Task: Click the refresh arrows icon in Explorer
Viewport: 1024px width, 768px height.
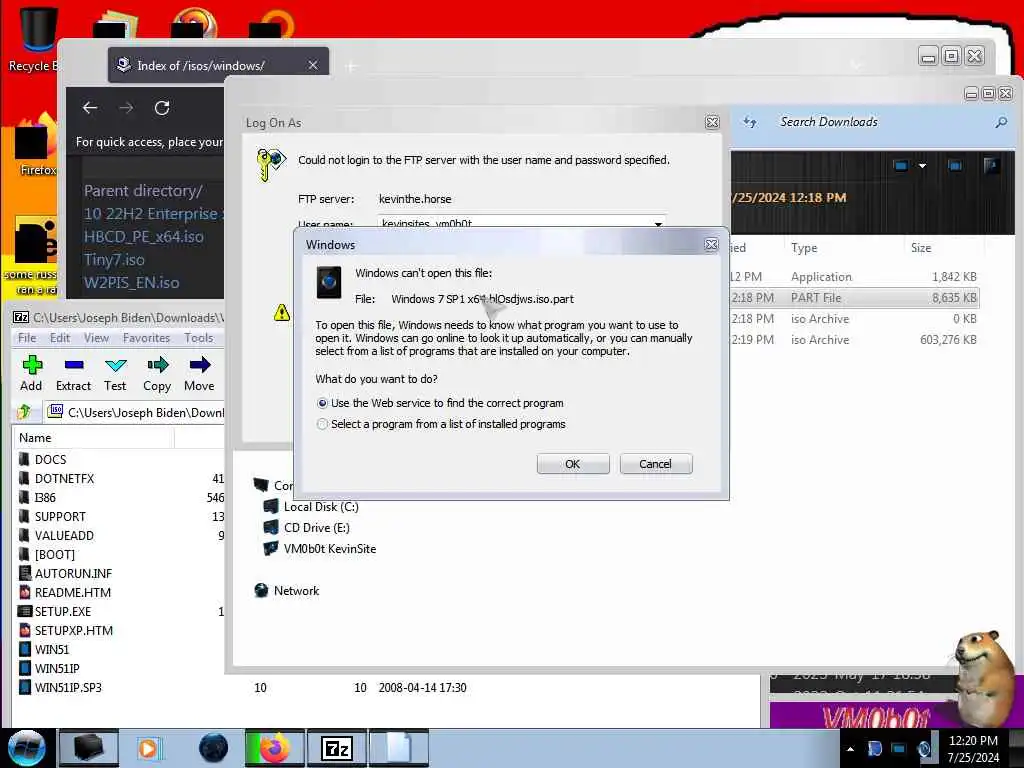Action: click(x=750, y=121)
